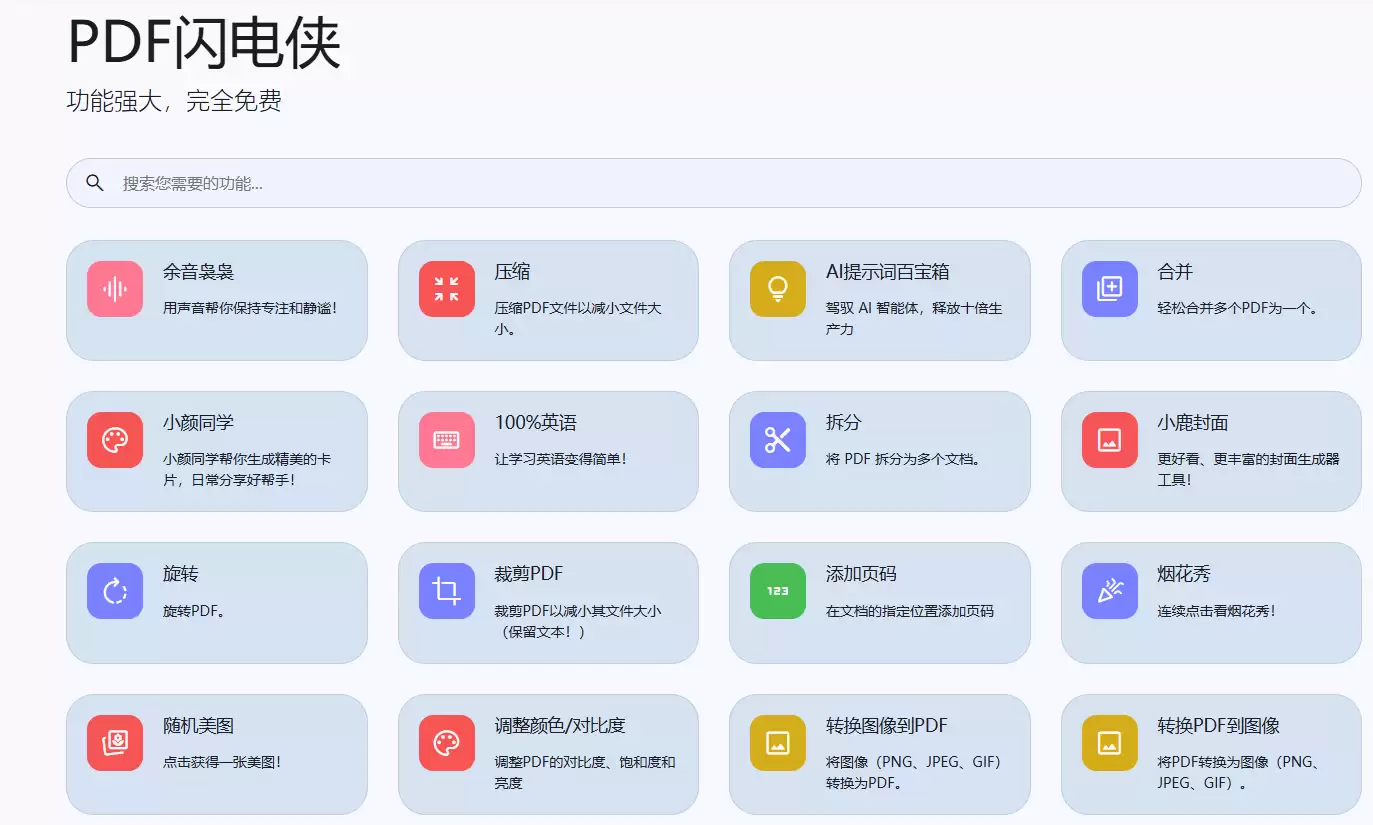Select the 转换图像到PDF title text

pos(886,726)
